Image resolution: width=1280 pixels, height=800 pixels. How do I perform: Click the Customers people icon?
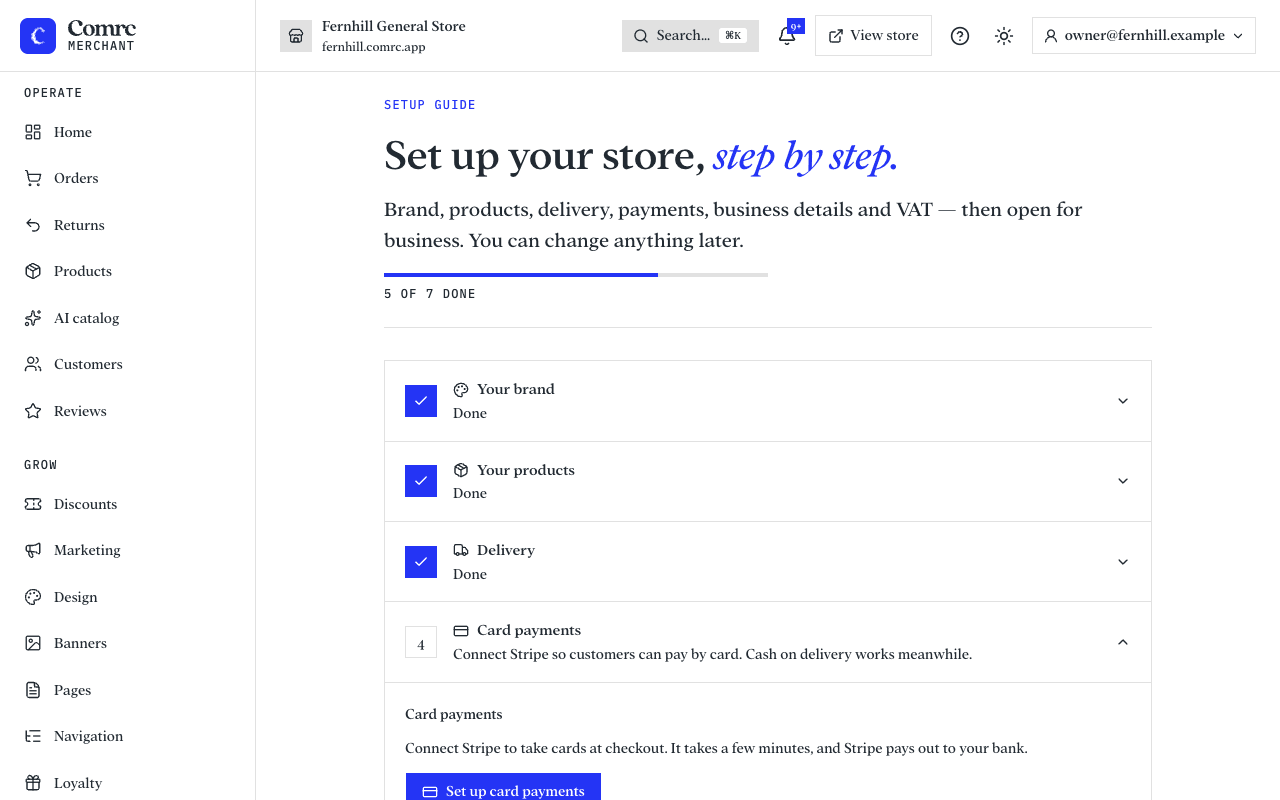click(33, 364)
